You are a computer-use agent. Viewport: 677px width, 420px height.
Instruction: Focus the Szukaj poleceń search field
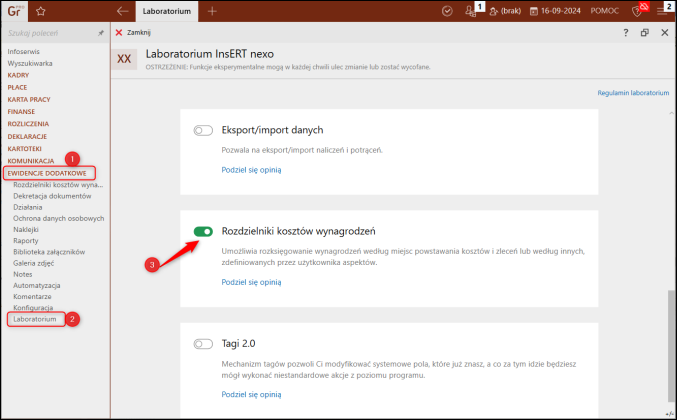[x=50, y=33]
